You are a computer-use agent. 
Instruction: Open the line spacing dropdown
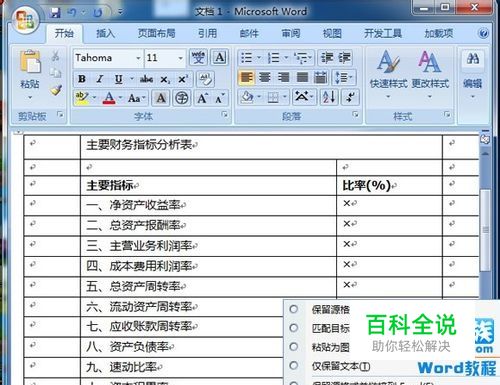tap(344, 77)
